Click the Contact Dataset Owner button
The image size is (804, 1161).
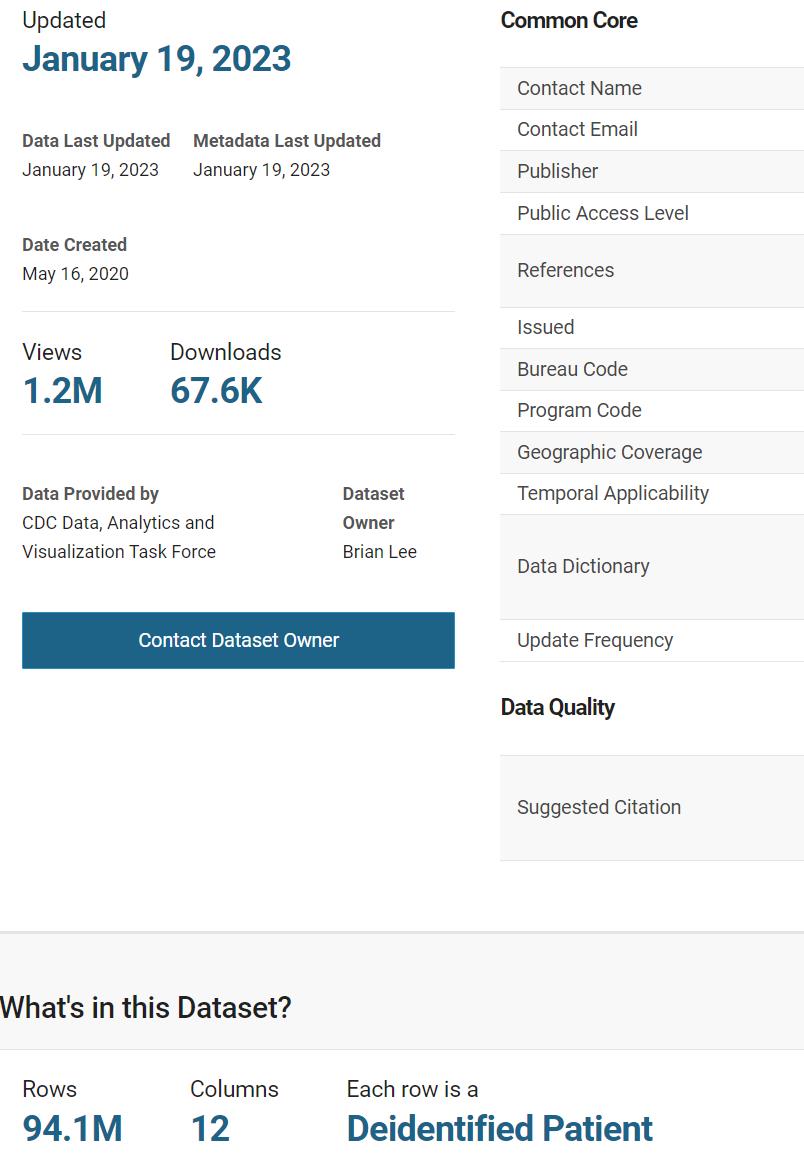[x=238, y=640]
